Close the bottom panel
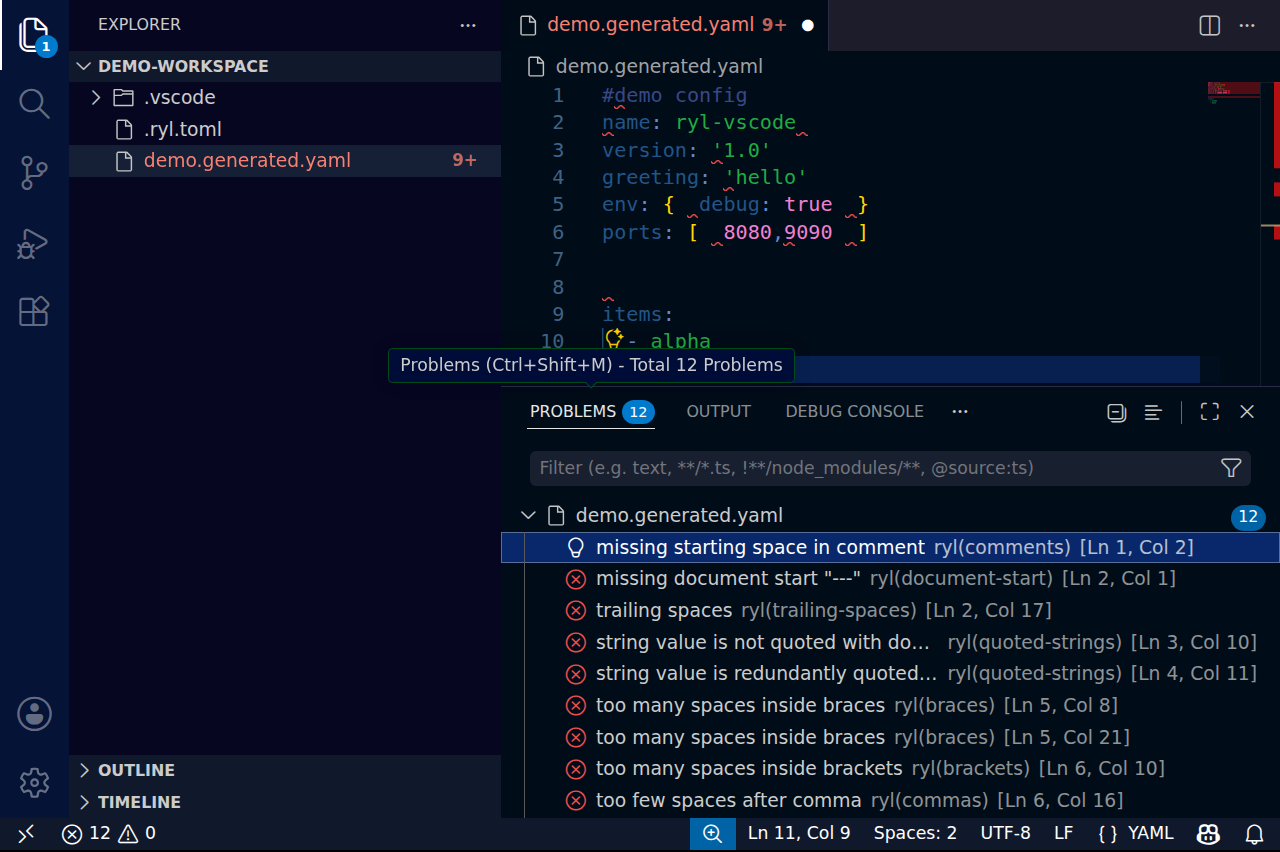The height and width of the screenshot is (852, 1280). point(1247,412)
